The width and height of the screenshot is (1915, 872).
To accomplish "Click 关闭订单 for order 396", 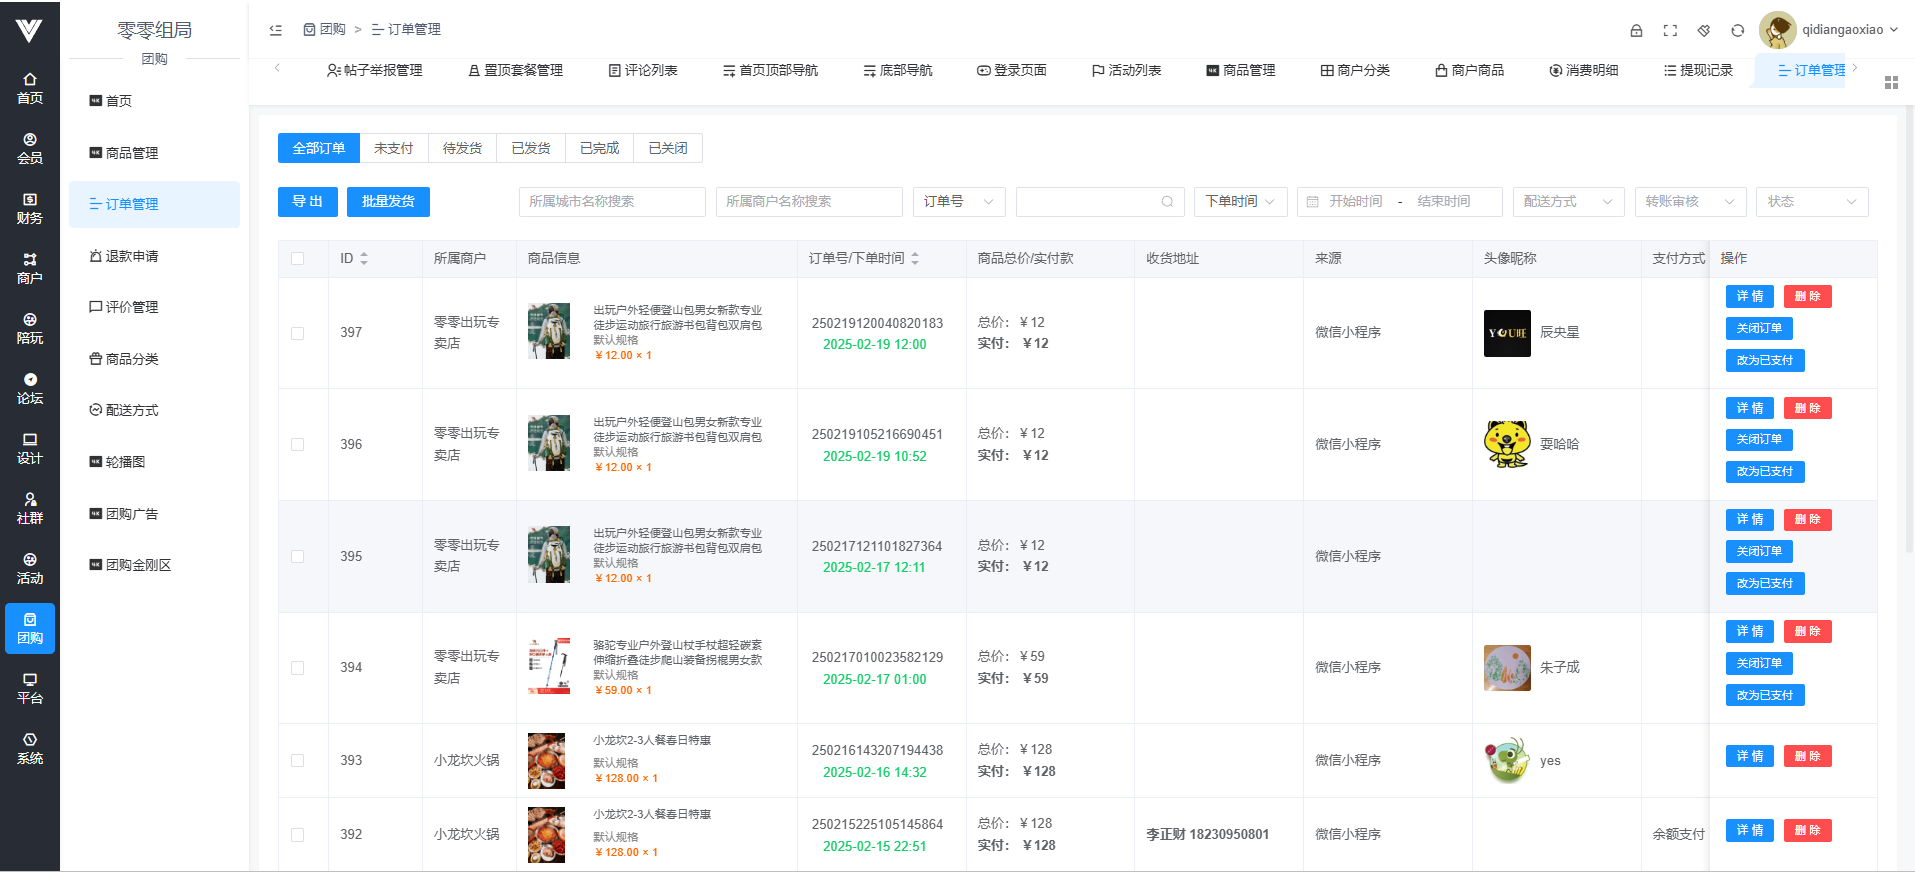I will pyautogui.click(x=1759, y=440).
